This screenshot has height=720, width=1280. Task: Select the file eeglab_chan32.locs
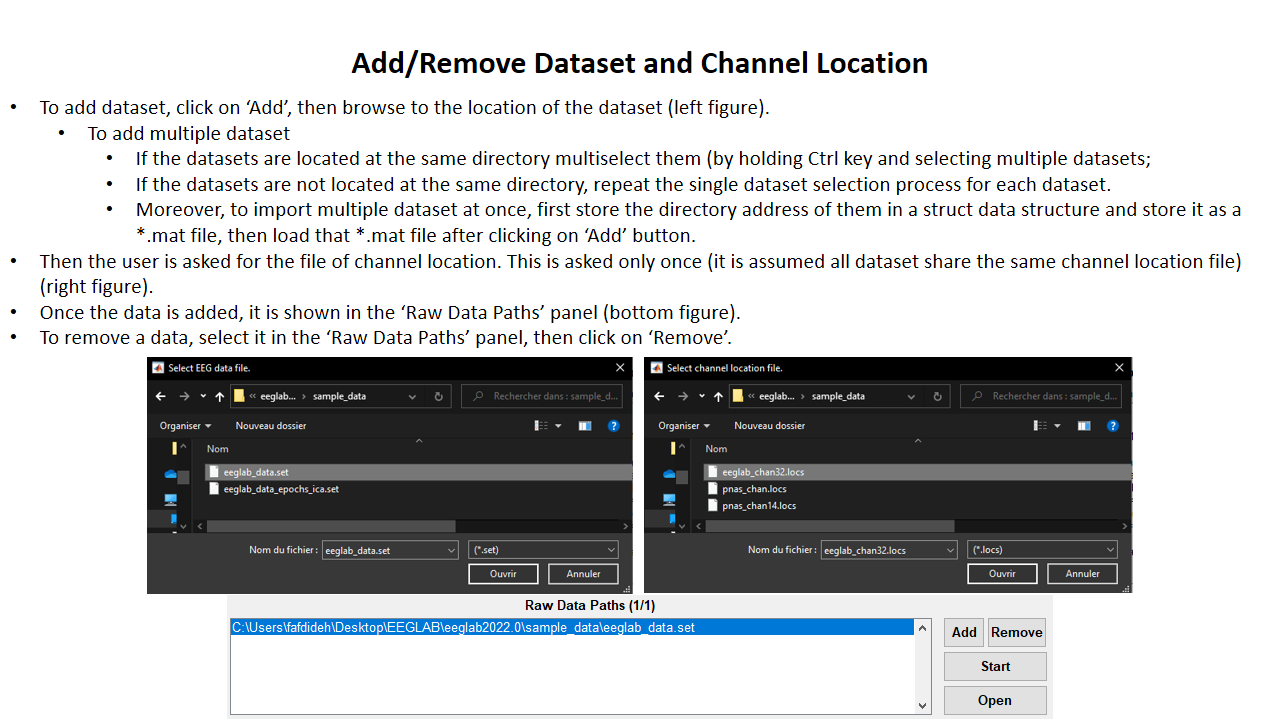[x=917, y=472]
